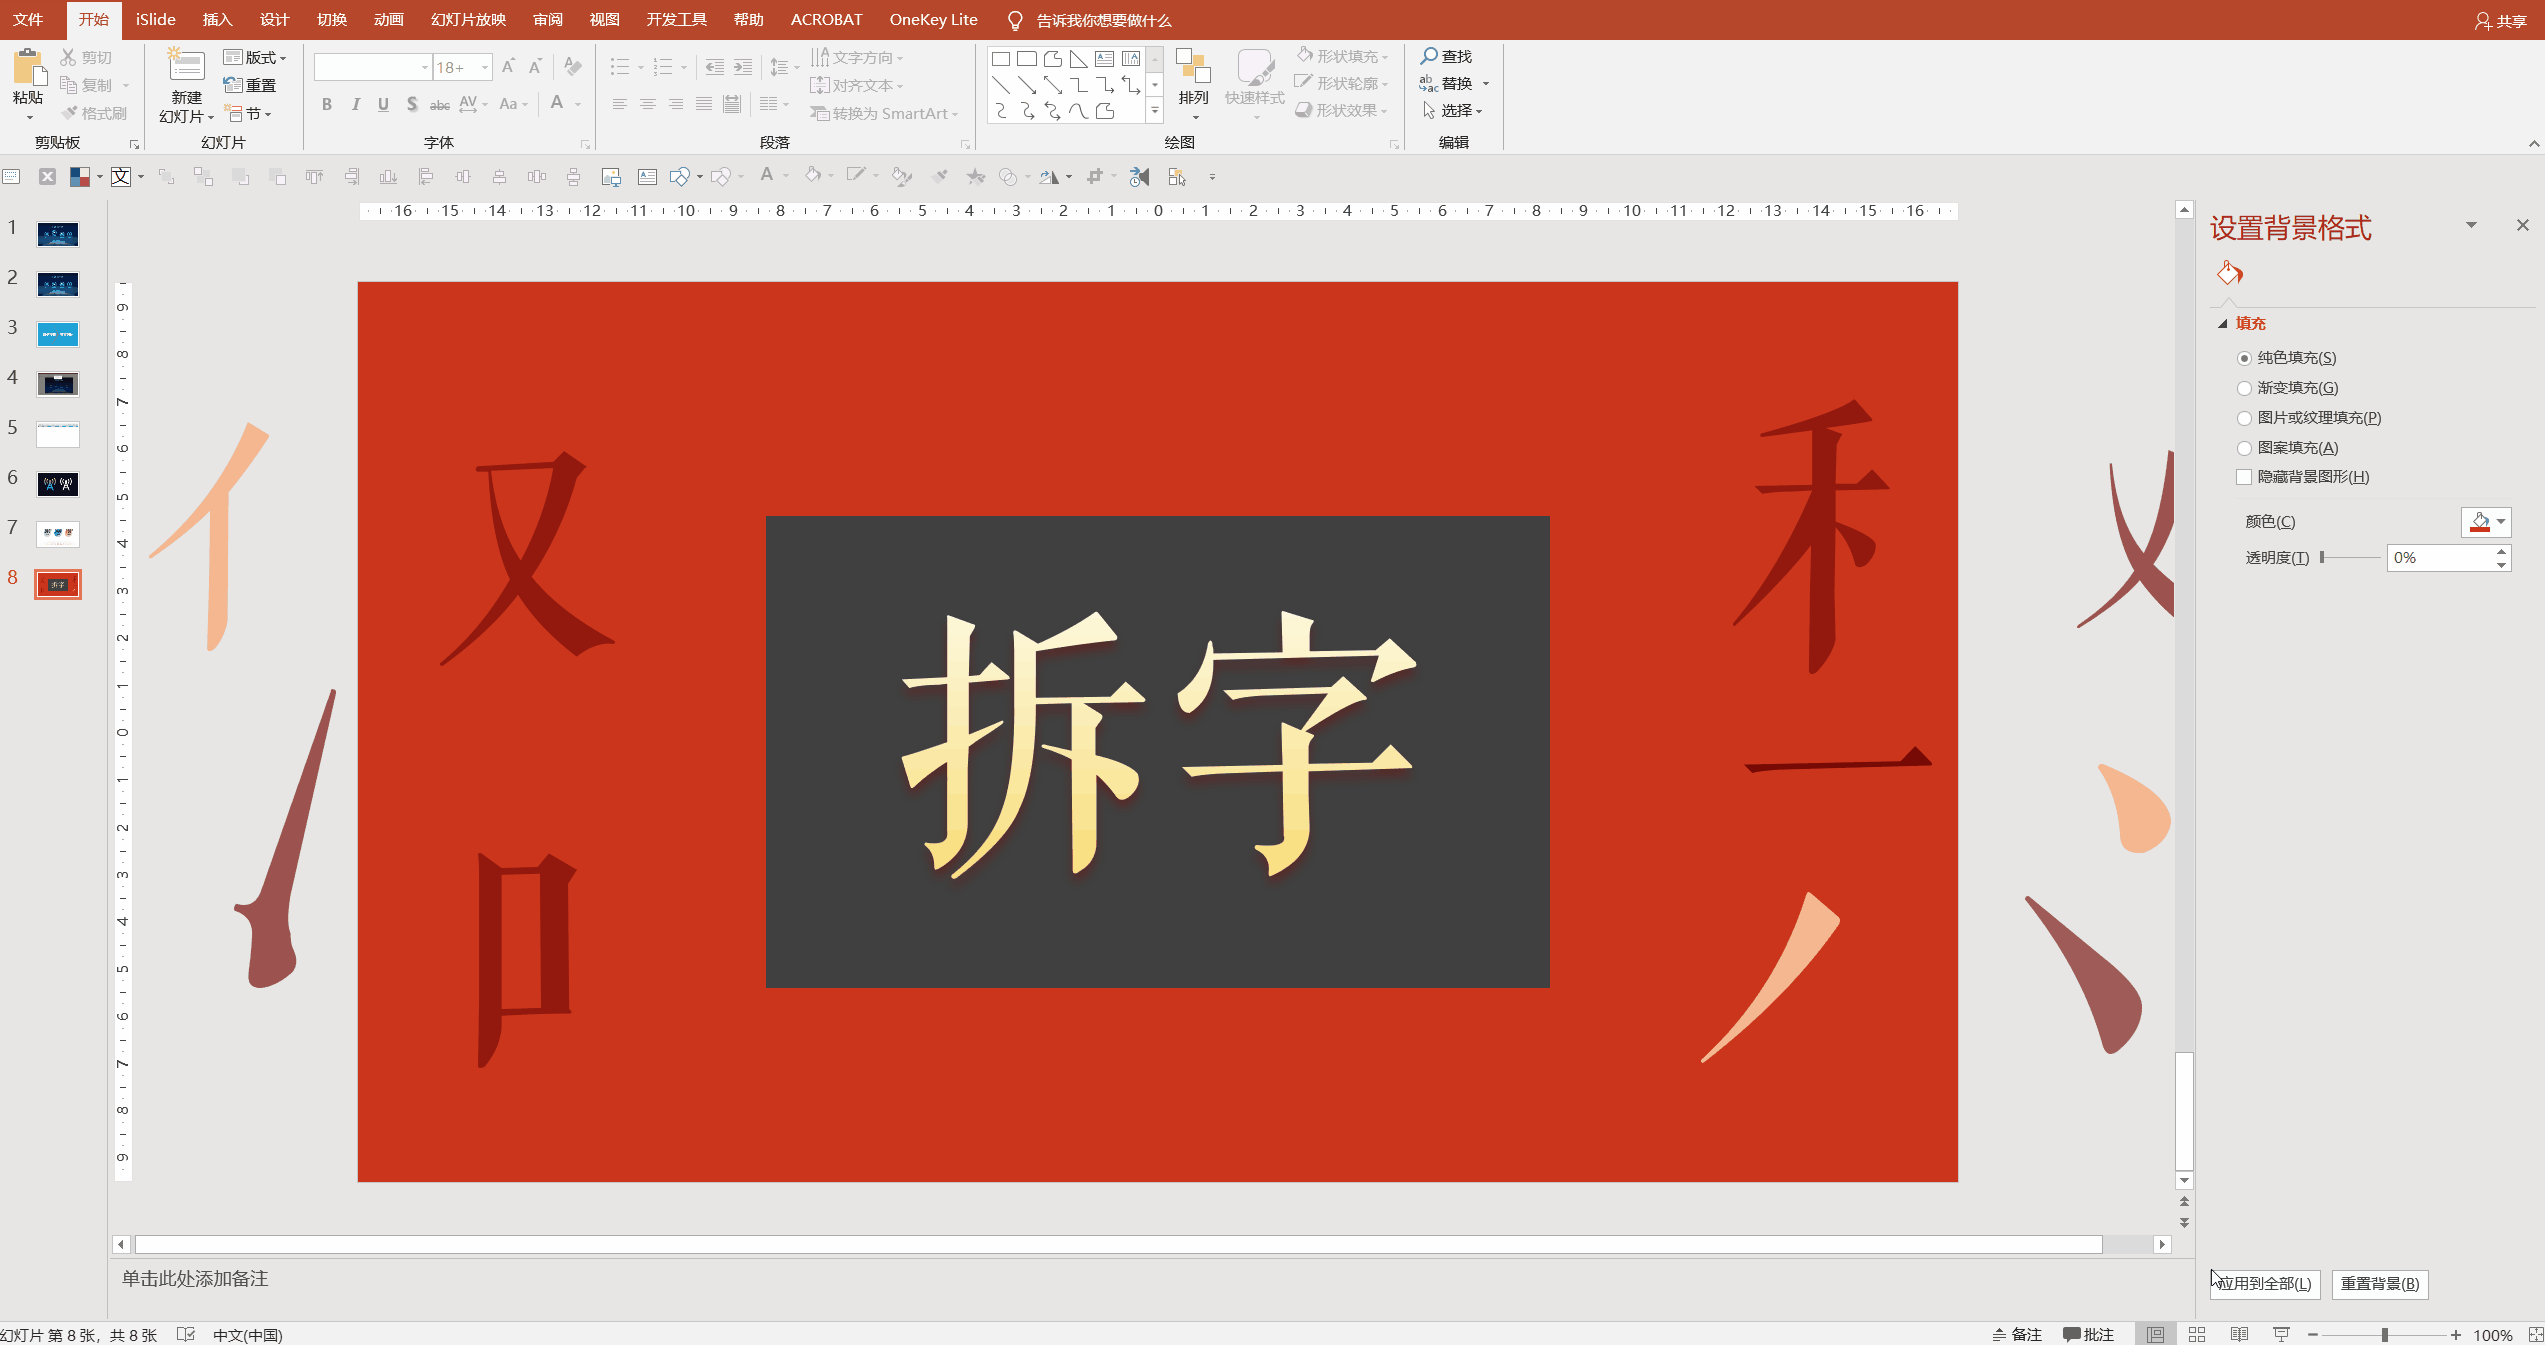This screenshot has width=2545, height=1345.
Task: Click 应用到全部 button
Action: click(x=2265, y=1283)
